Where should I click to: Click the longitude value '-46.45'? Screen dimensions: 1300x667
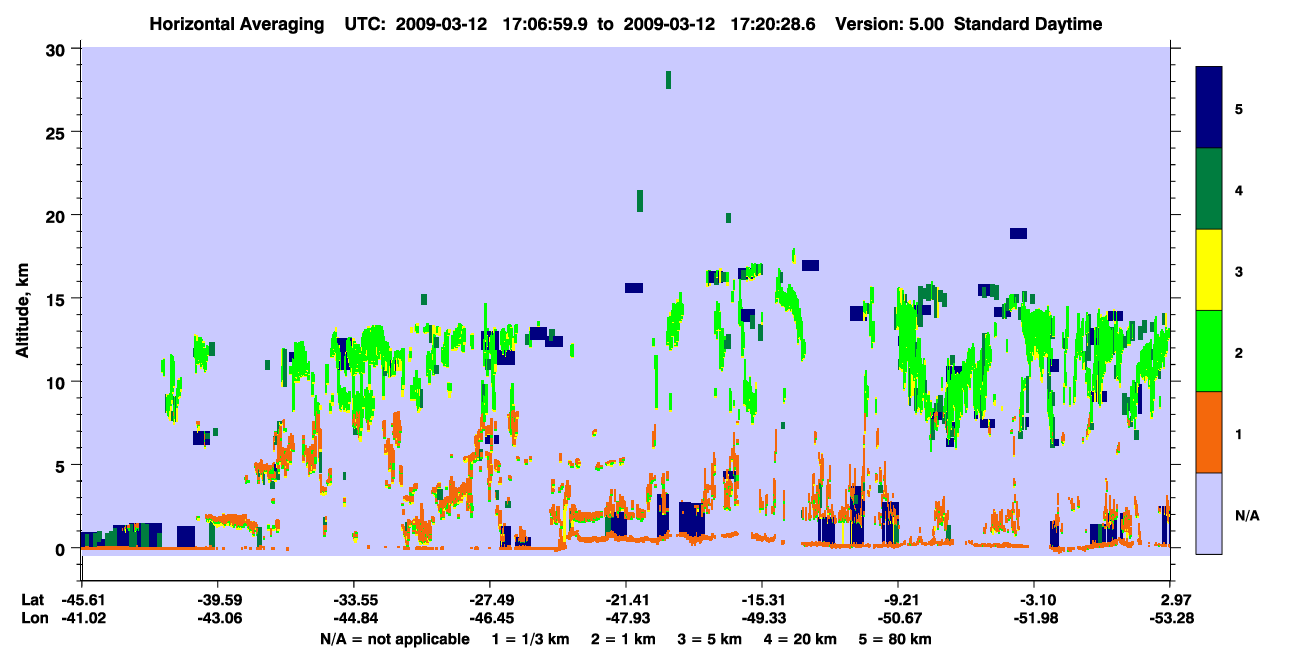pyautogui.click(x=490, y=618)
